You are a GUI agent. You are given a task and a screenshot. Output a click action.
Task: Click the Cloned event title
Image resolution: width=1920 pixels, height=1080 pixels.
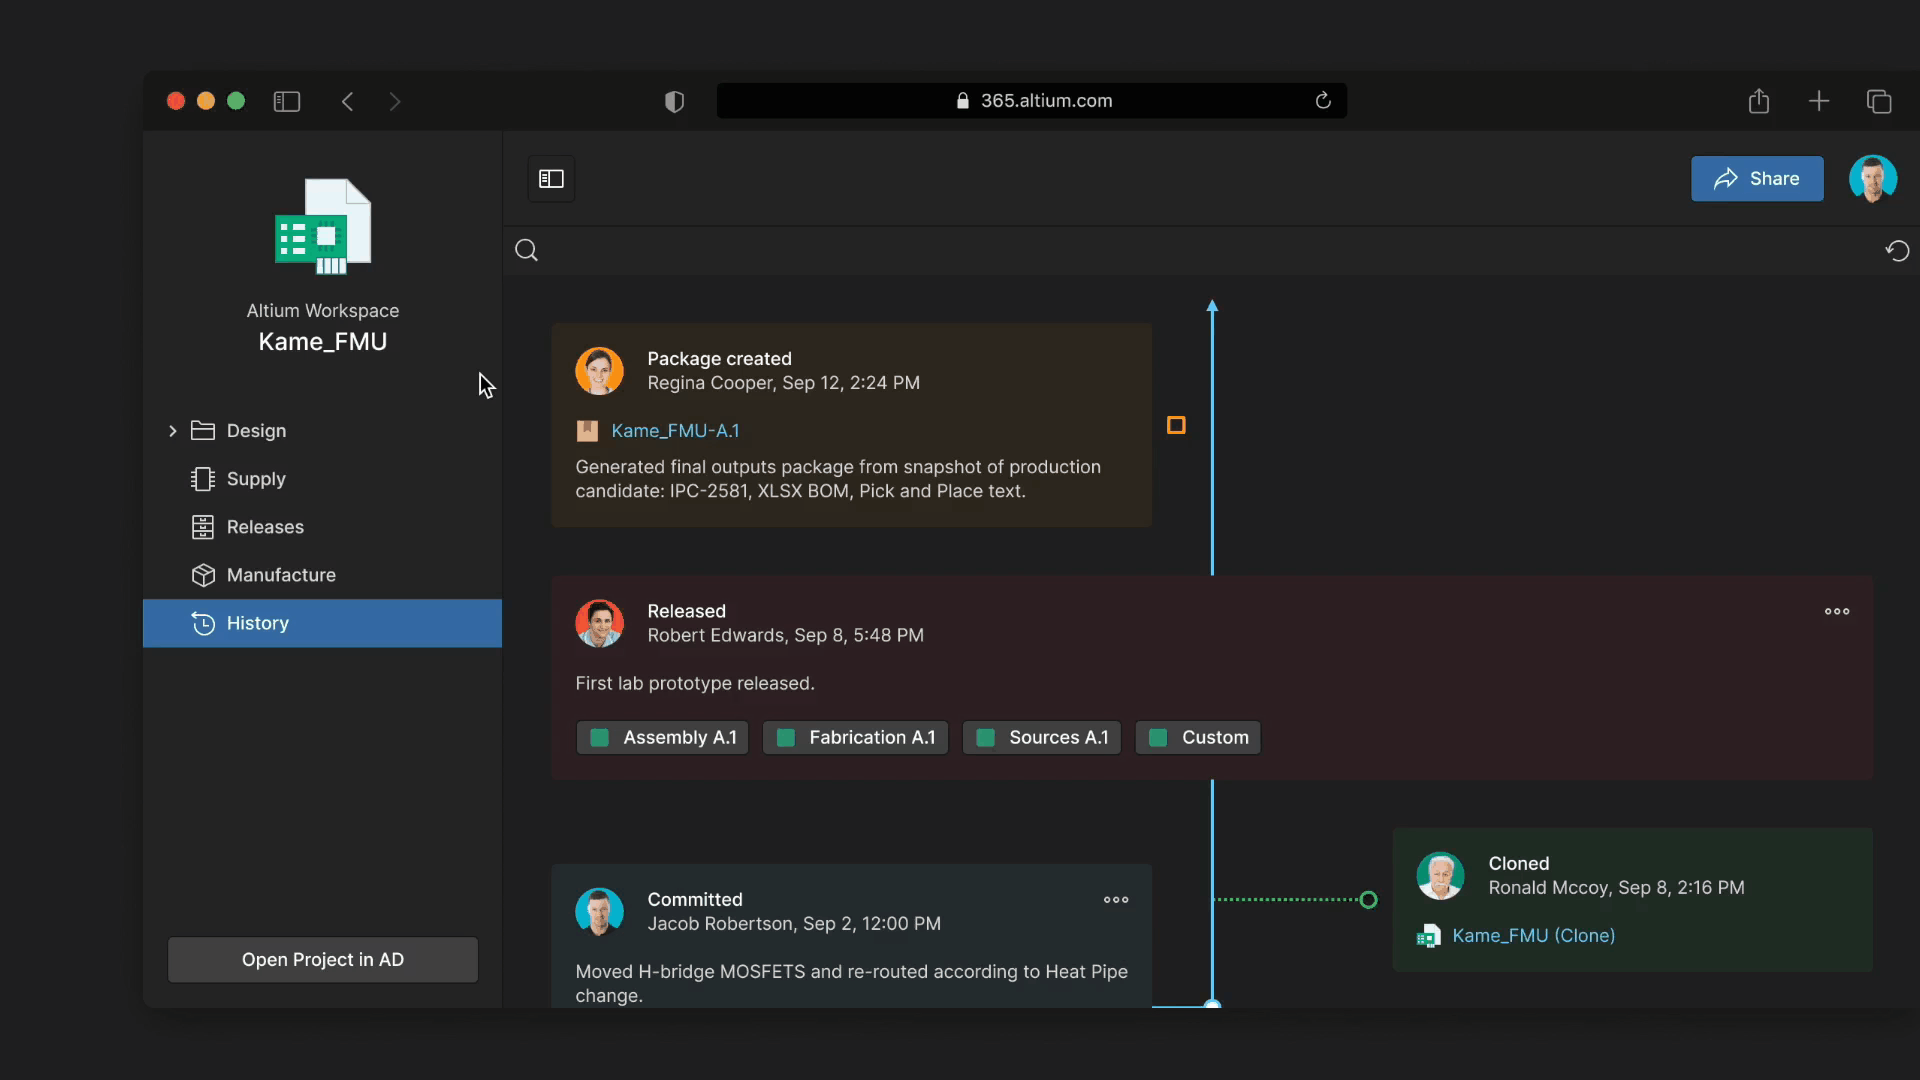[1518, 864]
